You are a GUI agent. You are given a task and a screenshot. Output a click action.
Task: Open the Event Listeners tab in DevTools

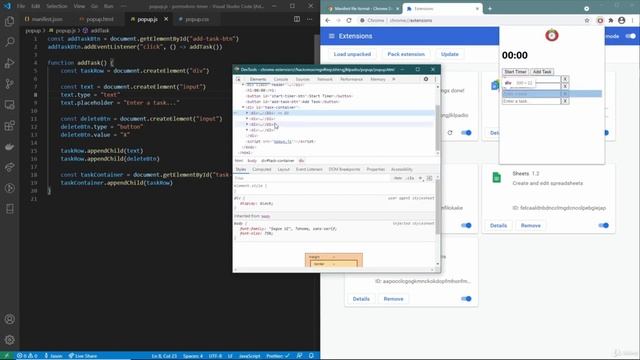[309, 169]
